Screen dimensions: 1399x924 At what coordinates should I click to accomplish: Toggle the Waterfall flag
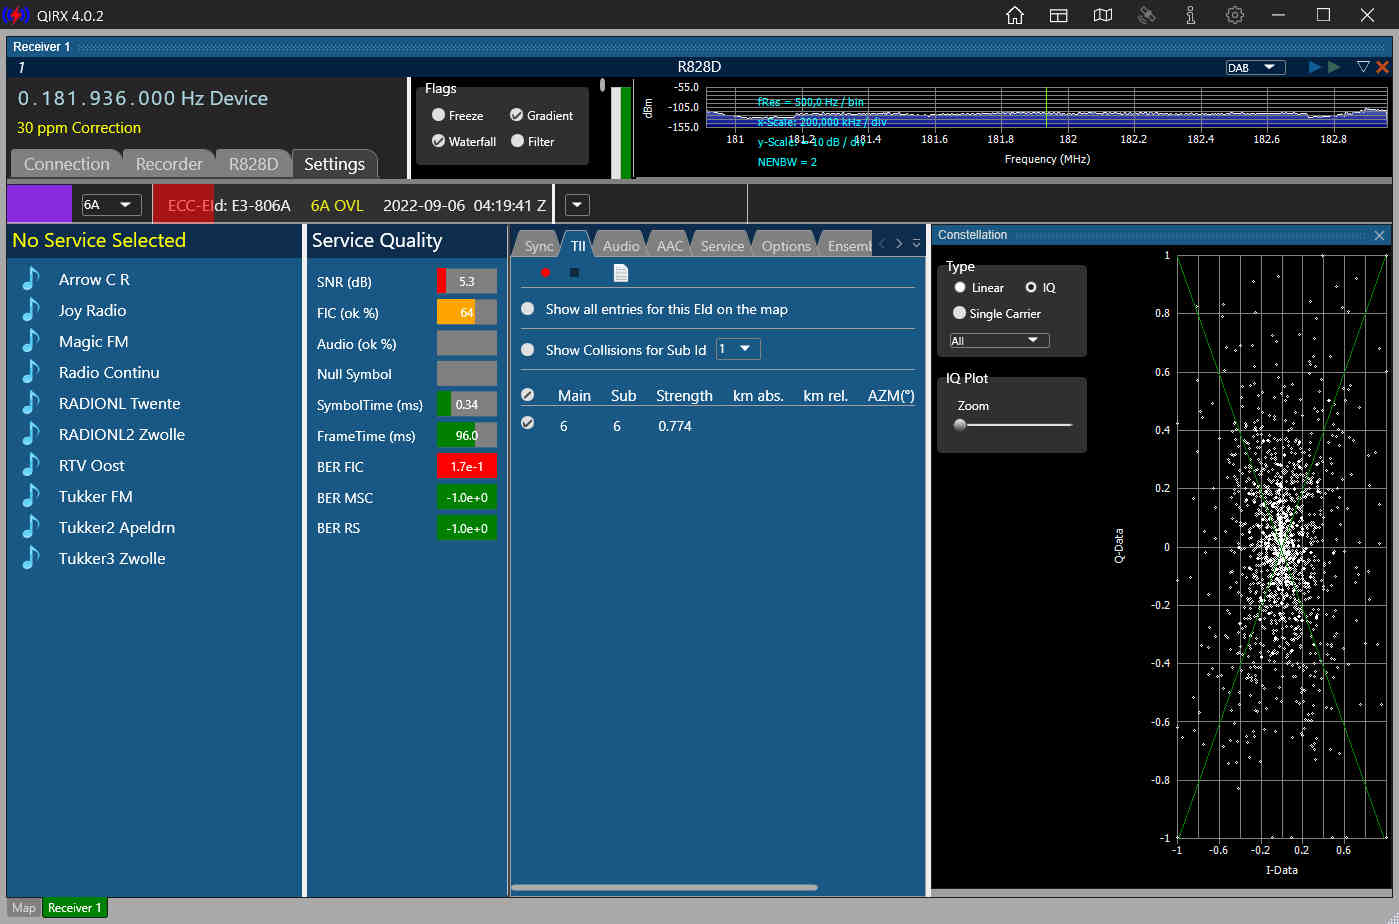click(438, 141)
